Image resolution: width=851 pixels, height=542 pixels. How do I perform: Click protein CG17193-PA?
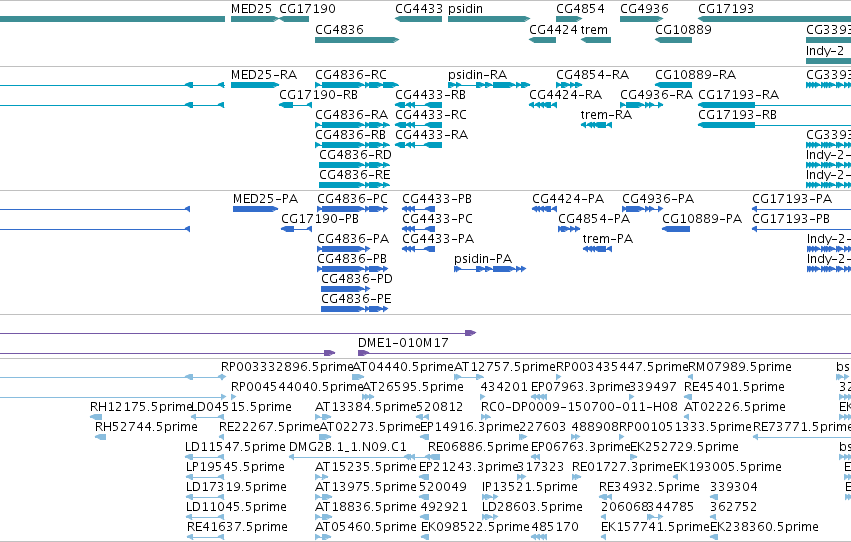(x=792, y=199)
